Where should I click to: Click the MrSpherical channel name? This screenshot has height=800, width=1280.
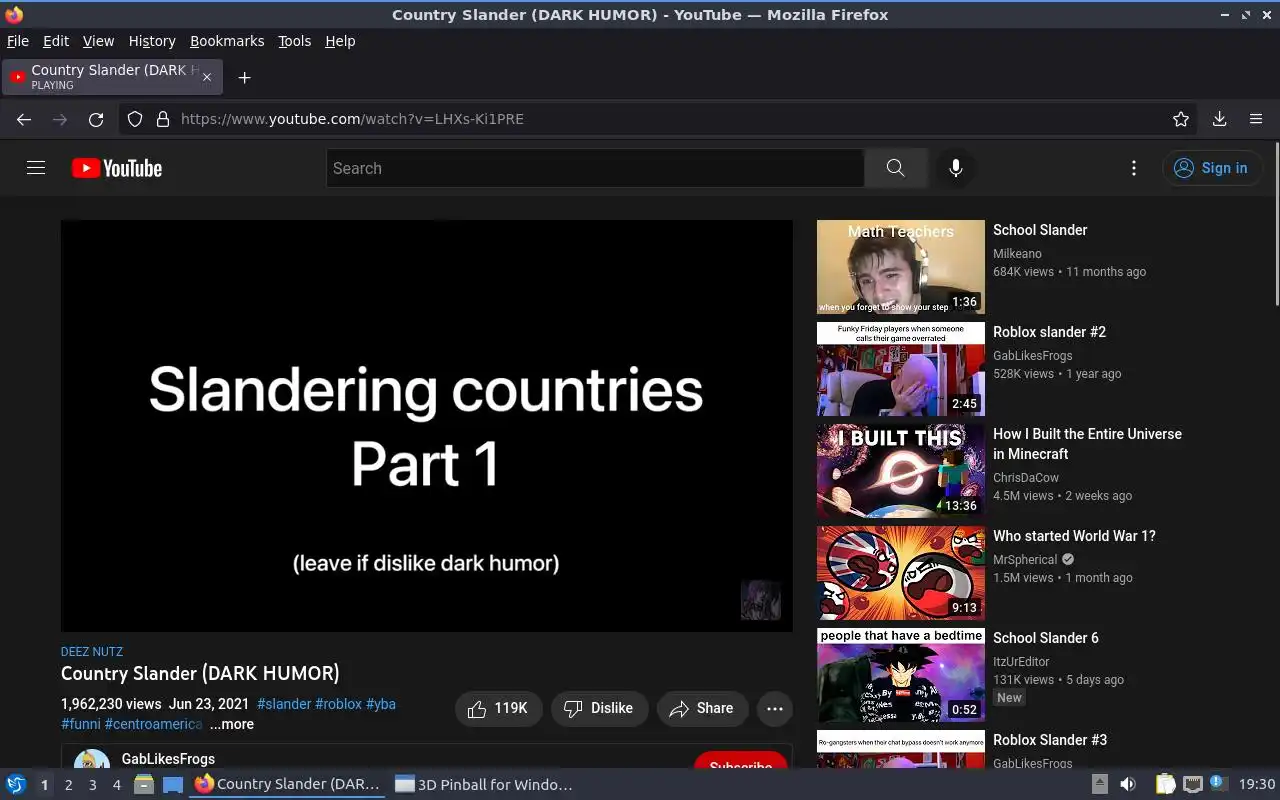[1025, 560]
